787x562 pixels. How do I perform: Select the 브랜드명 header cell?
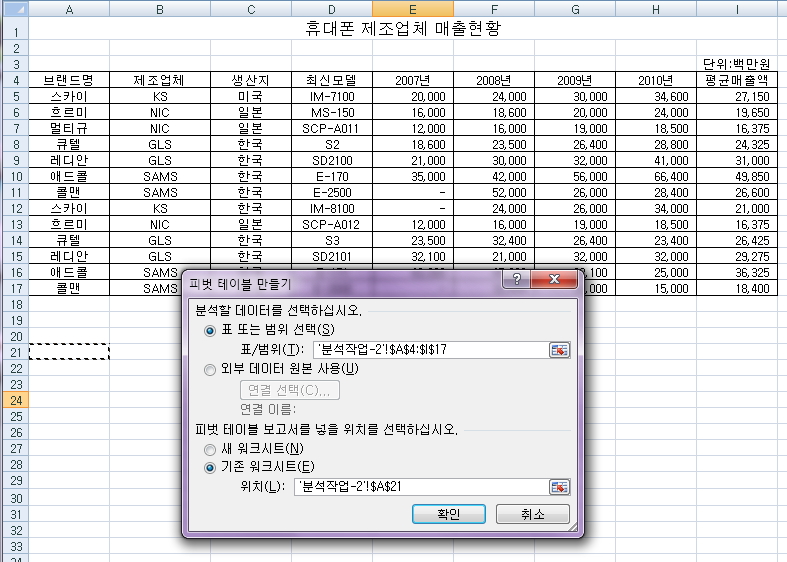pos(69,80)
